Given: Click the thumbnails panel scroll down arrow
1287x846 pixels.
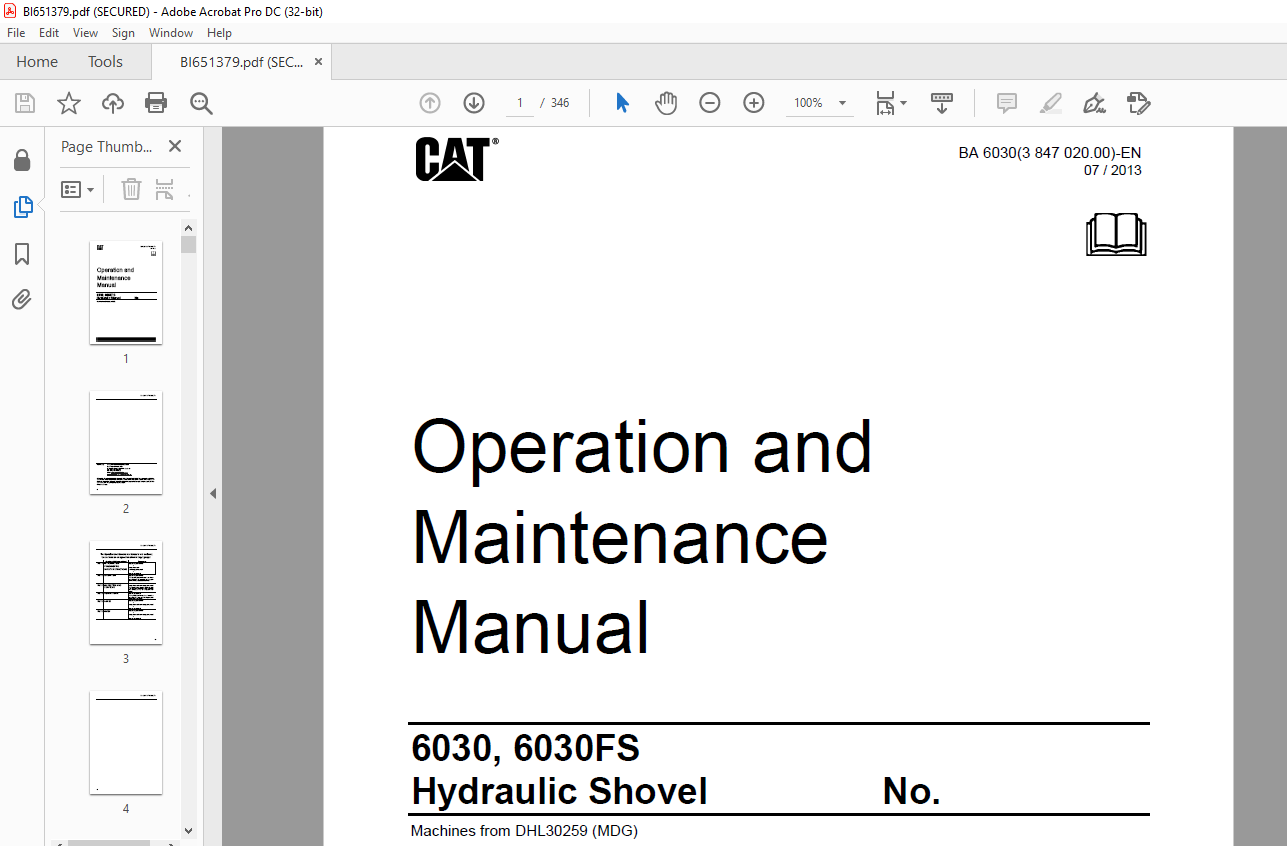Looking at the screenshot, I should coord(188,830).
